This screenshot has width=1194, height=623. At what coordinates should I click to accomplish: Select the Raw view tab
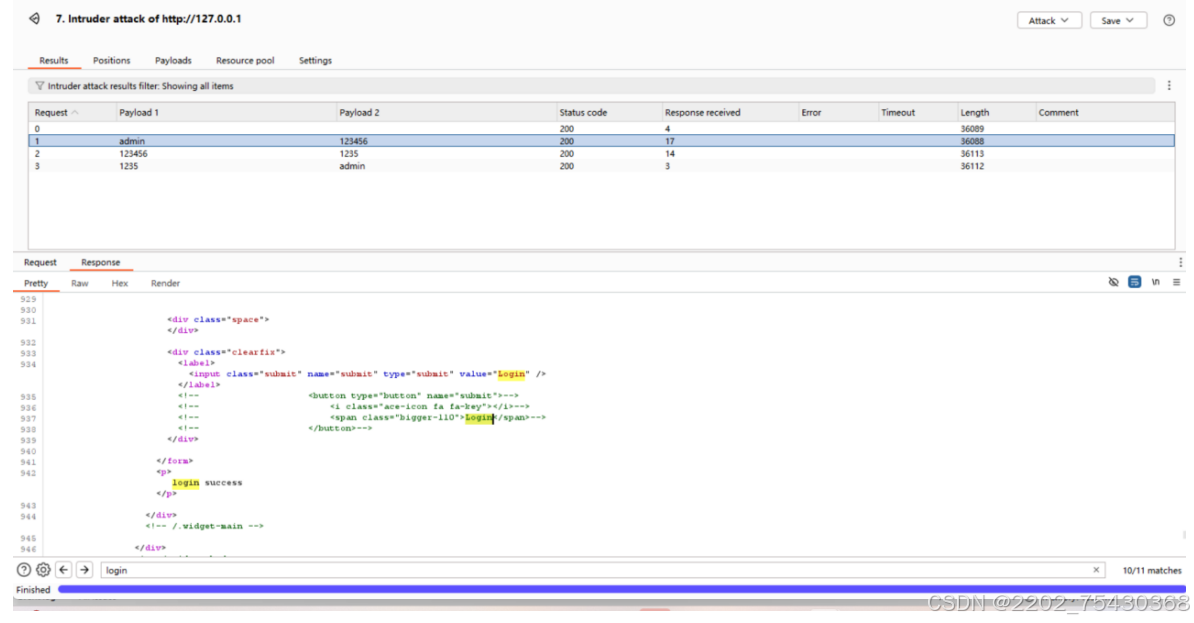coord(79,283)
